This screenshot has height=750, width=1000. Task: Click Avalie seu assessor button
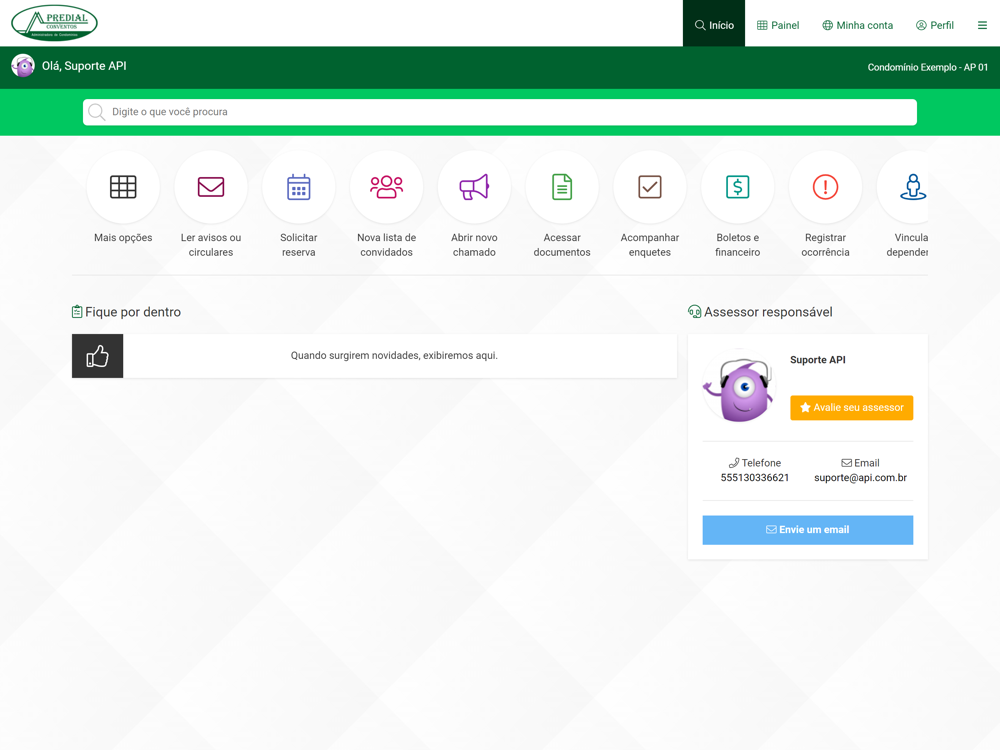[x=851, y=408]
